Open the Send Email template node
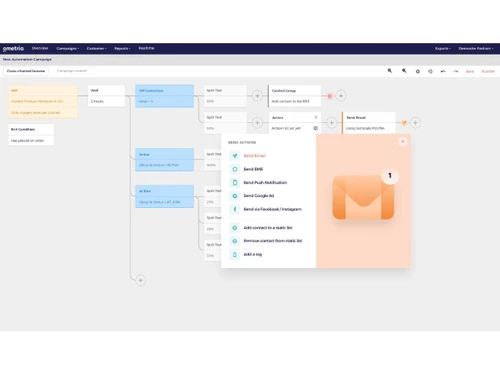The width and height of the screenshot is (500, 375). tap(369, 123)
